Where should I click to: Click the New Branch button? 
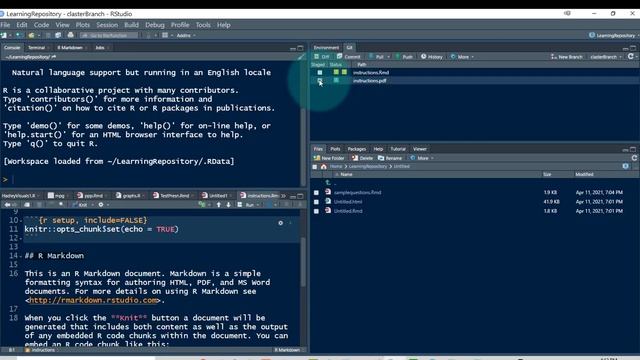click(567, 57)
